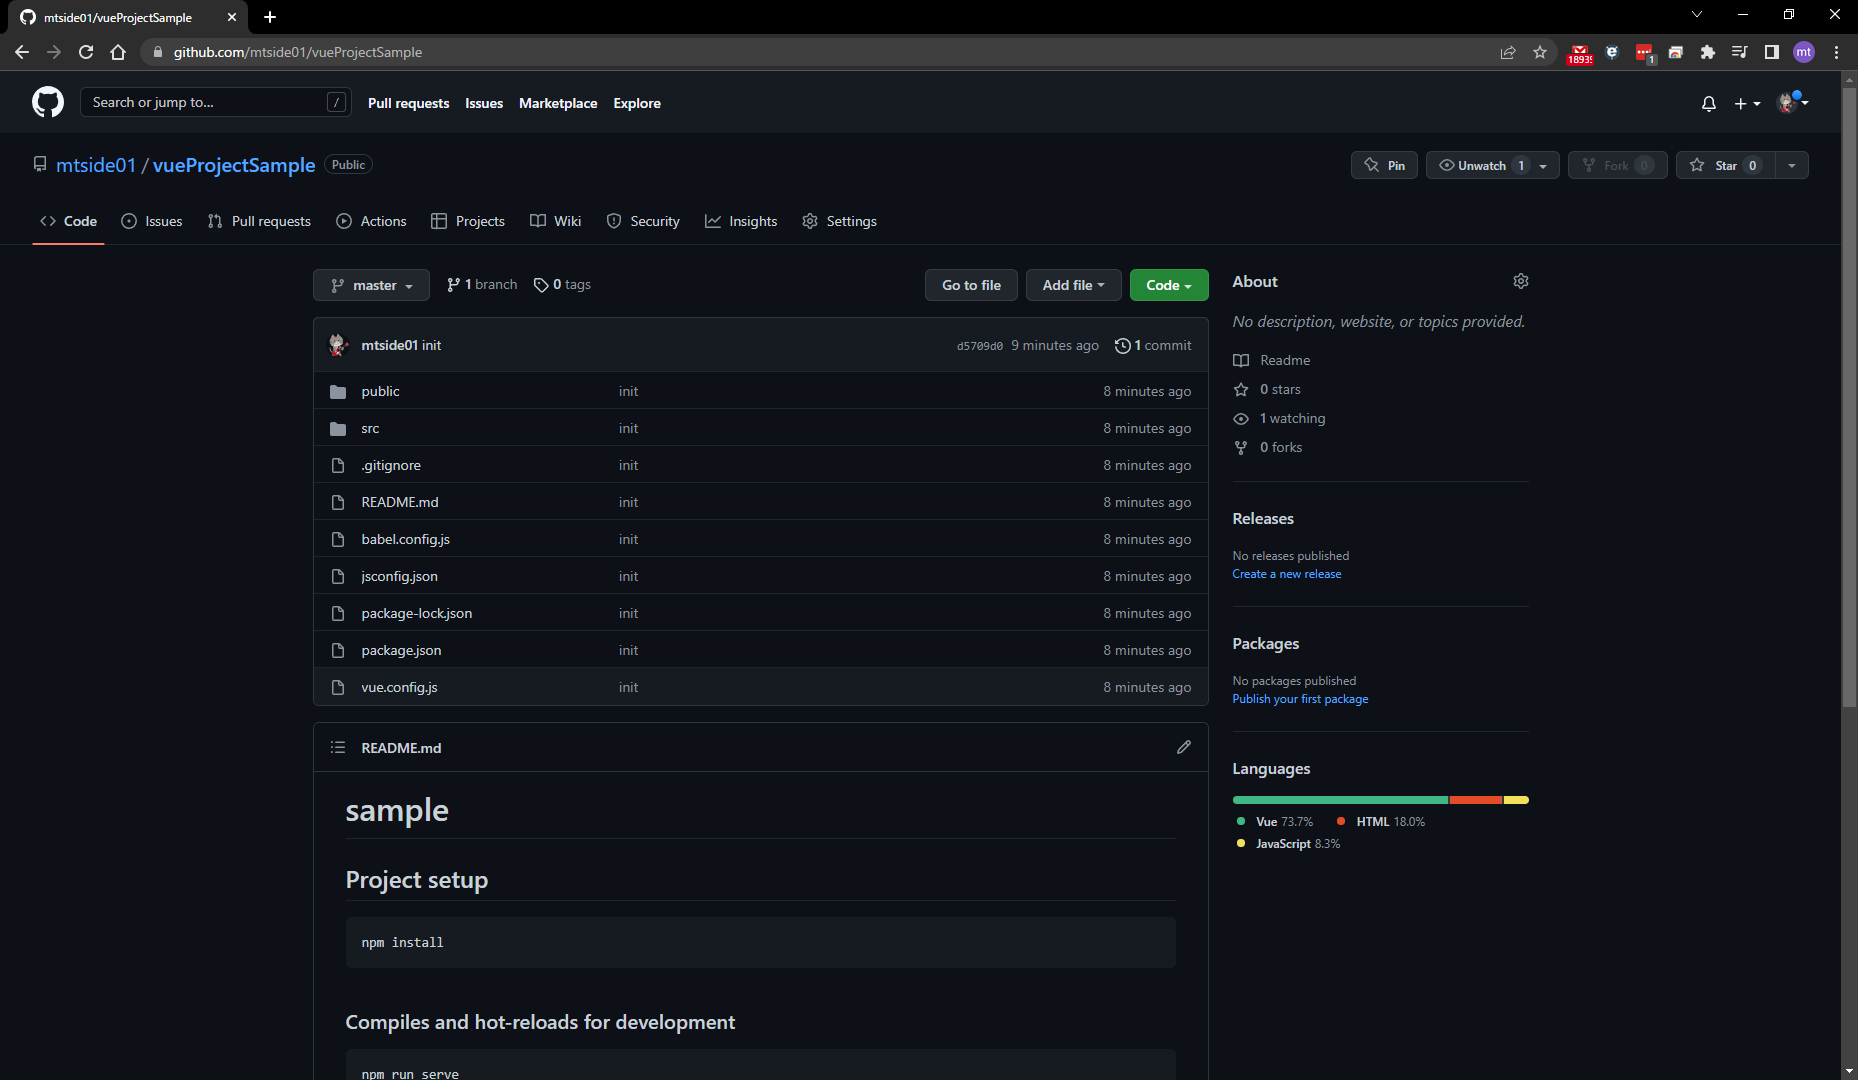
Task: Open the jsconfig.json file
Action: pyautogui.click(x=399, y=576)
